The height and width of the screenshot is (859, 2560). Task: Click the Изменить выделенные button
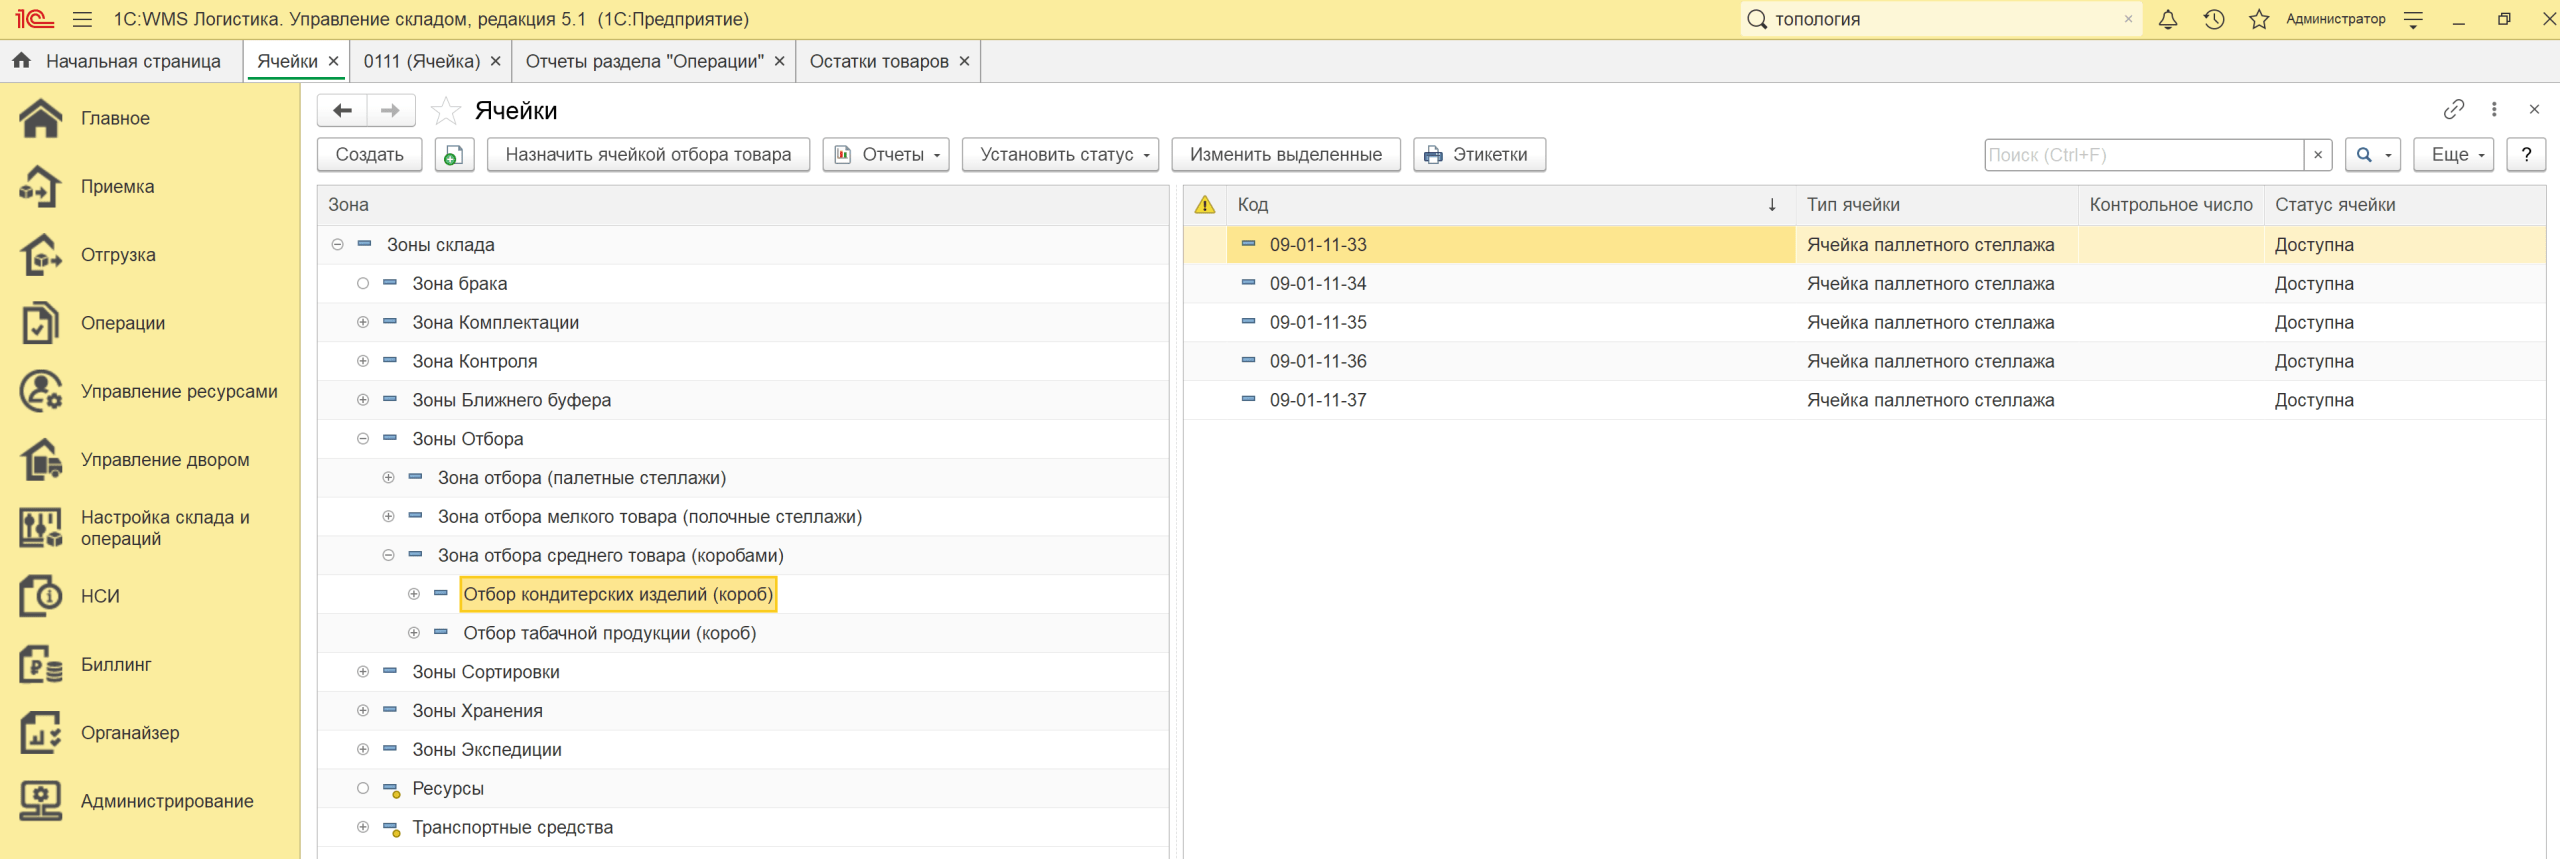pos(1285,155)
